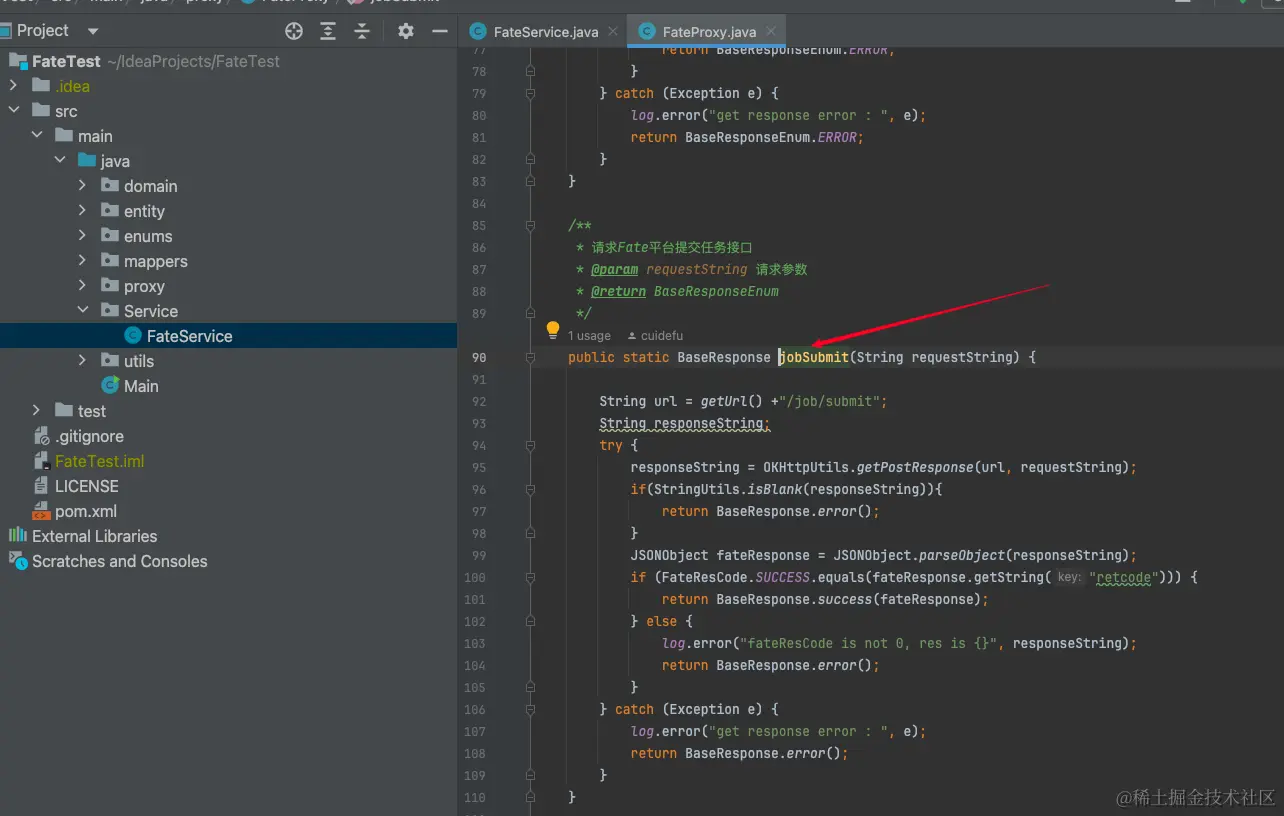Expand the test folder
This screenshot has height=816, width=1284.
(x=37, y=411)
